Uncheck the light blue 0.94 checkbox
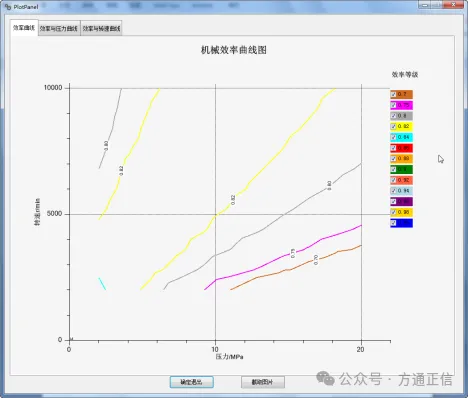468x398 pixels. pos(393,191)
